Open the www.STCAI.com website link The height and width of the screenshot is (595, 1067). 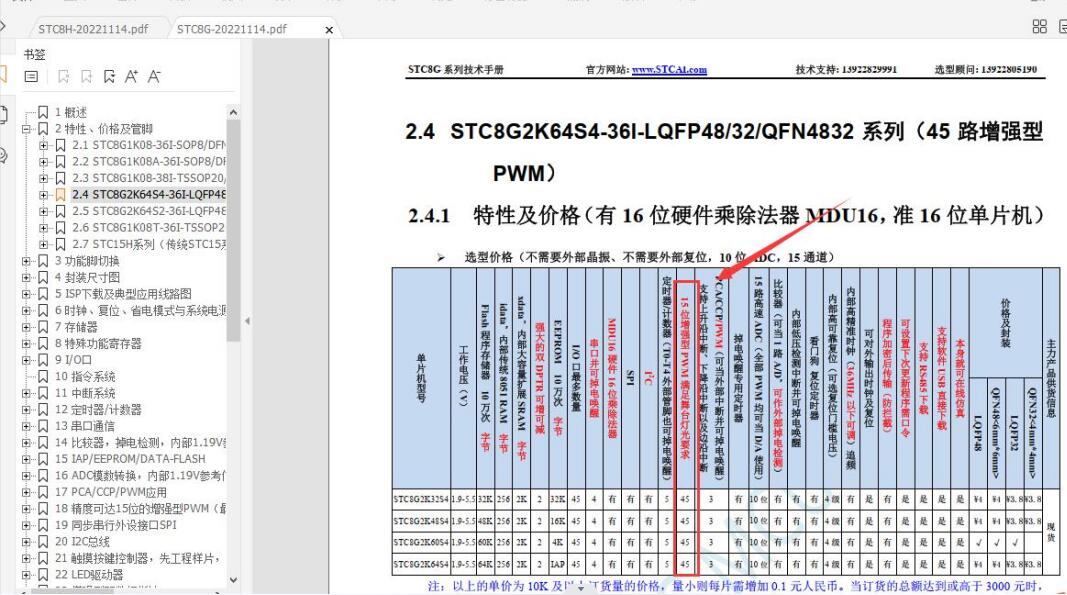coord(669,69)
